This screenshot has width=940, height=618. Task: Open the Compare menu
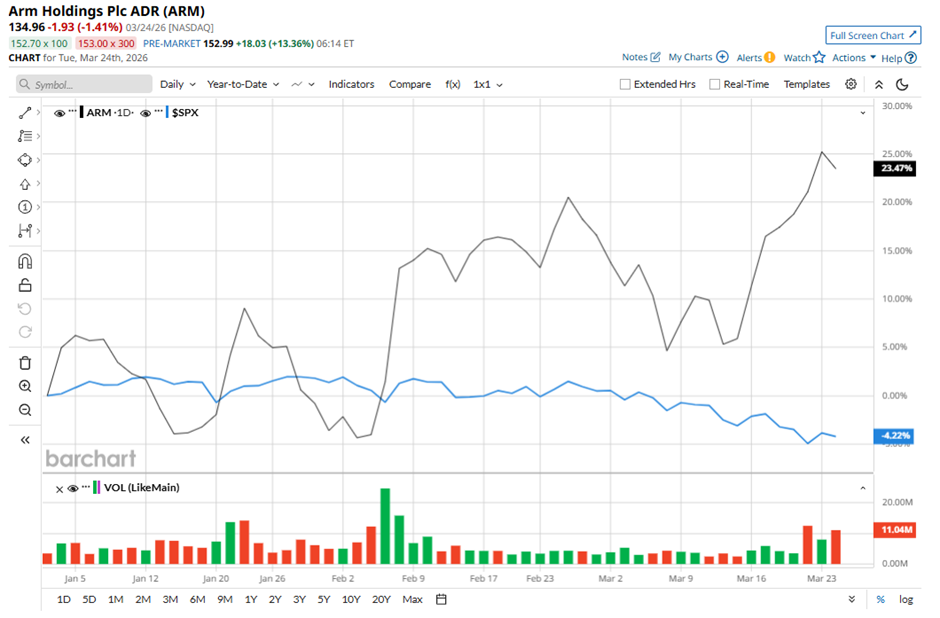pos(409,85)
